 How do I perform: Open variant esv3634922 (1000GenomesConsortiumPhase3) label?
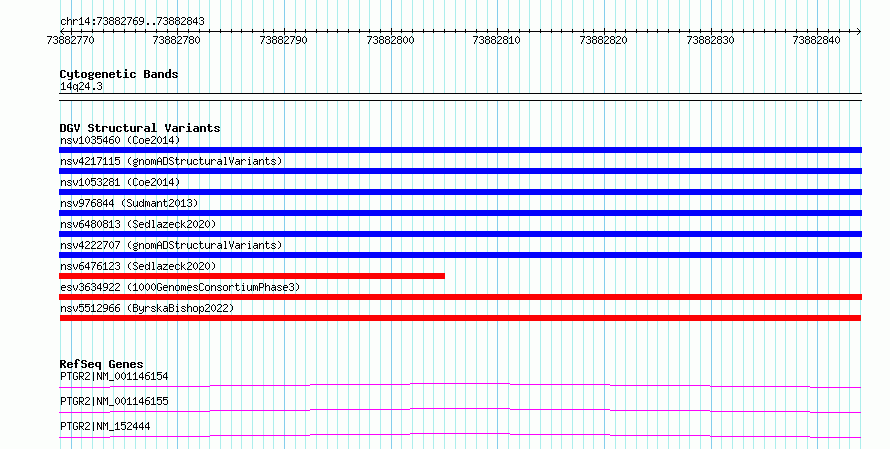[180, 287]
